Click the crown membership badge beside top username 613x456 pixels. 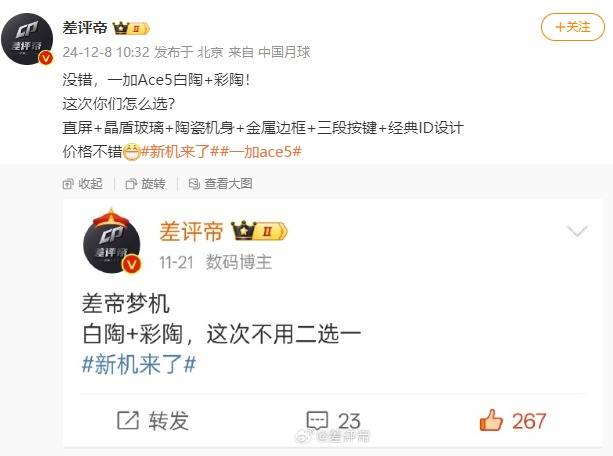click(x=131, y=28)
